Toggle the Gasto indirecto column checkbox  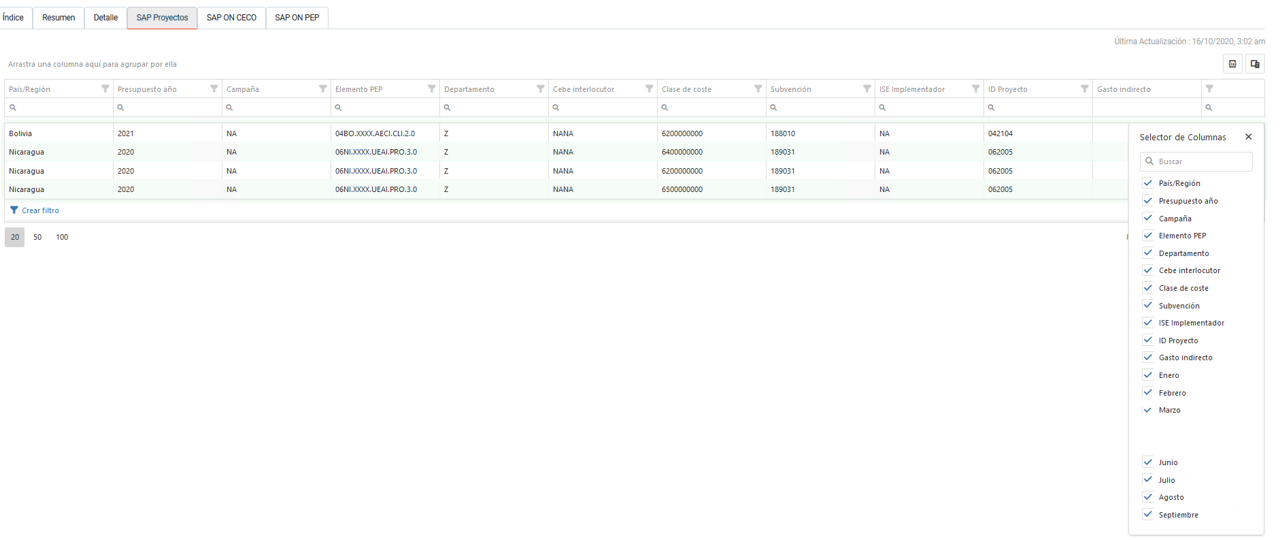tap(1148, 357)
